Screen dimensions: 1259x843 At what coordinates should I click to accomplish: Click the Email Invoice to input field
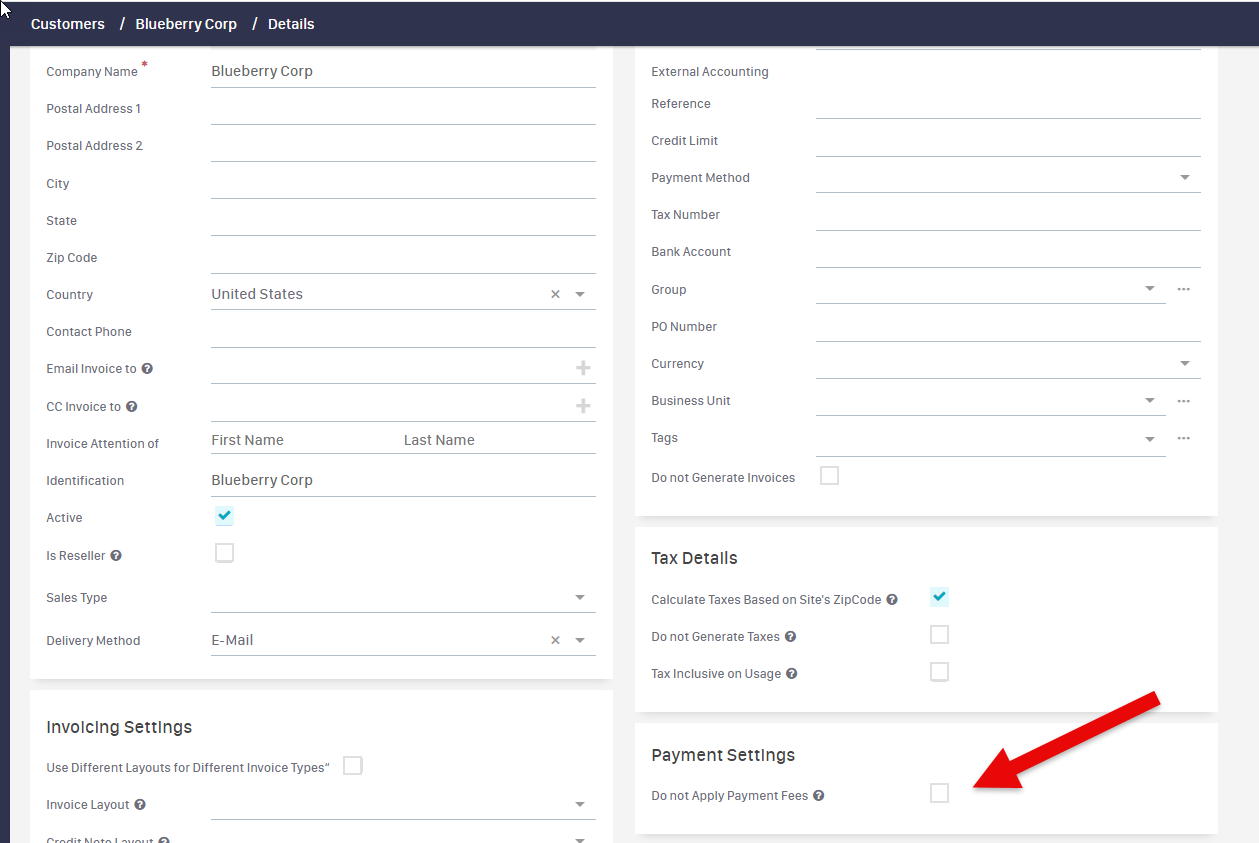click(x=391, y=369)
